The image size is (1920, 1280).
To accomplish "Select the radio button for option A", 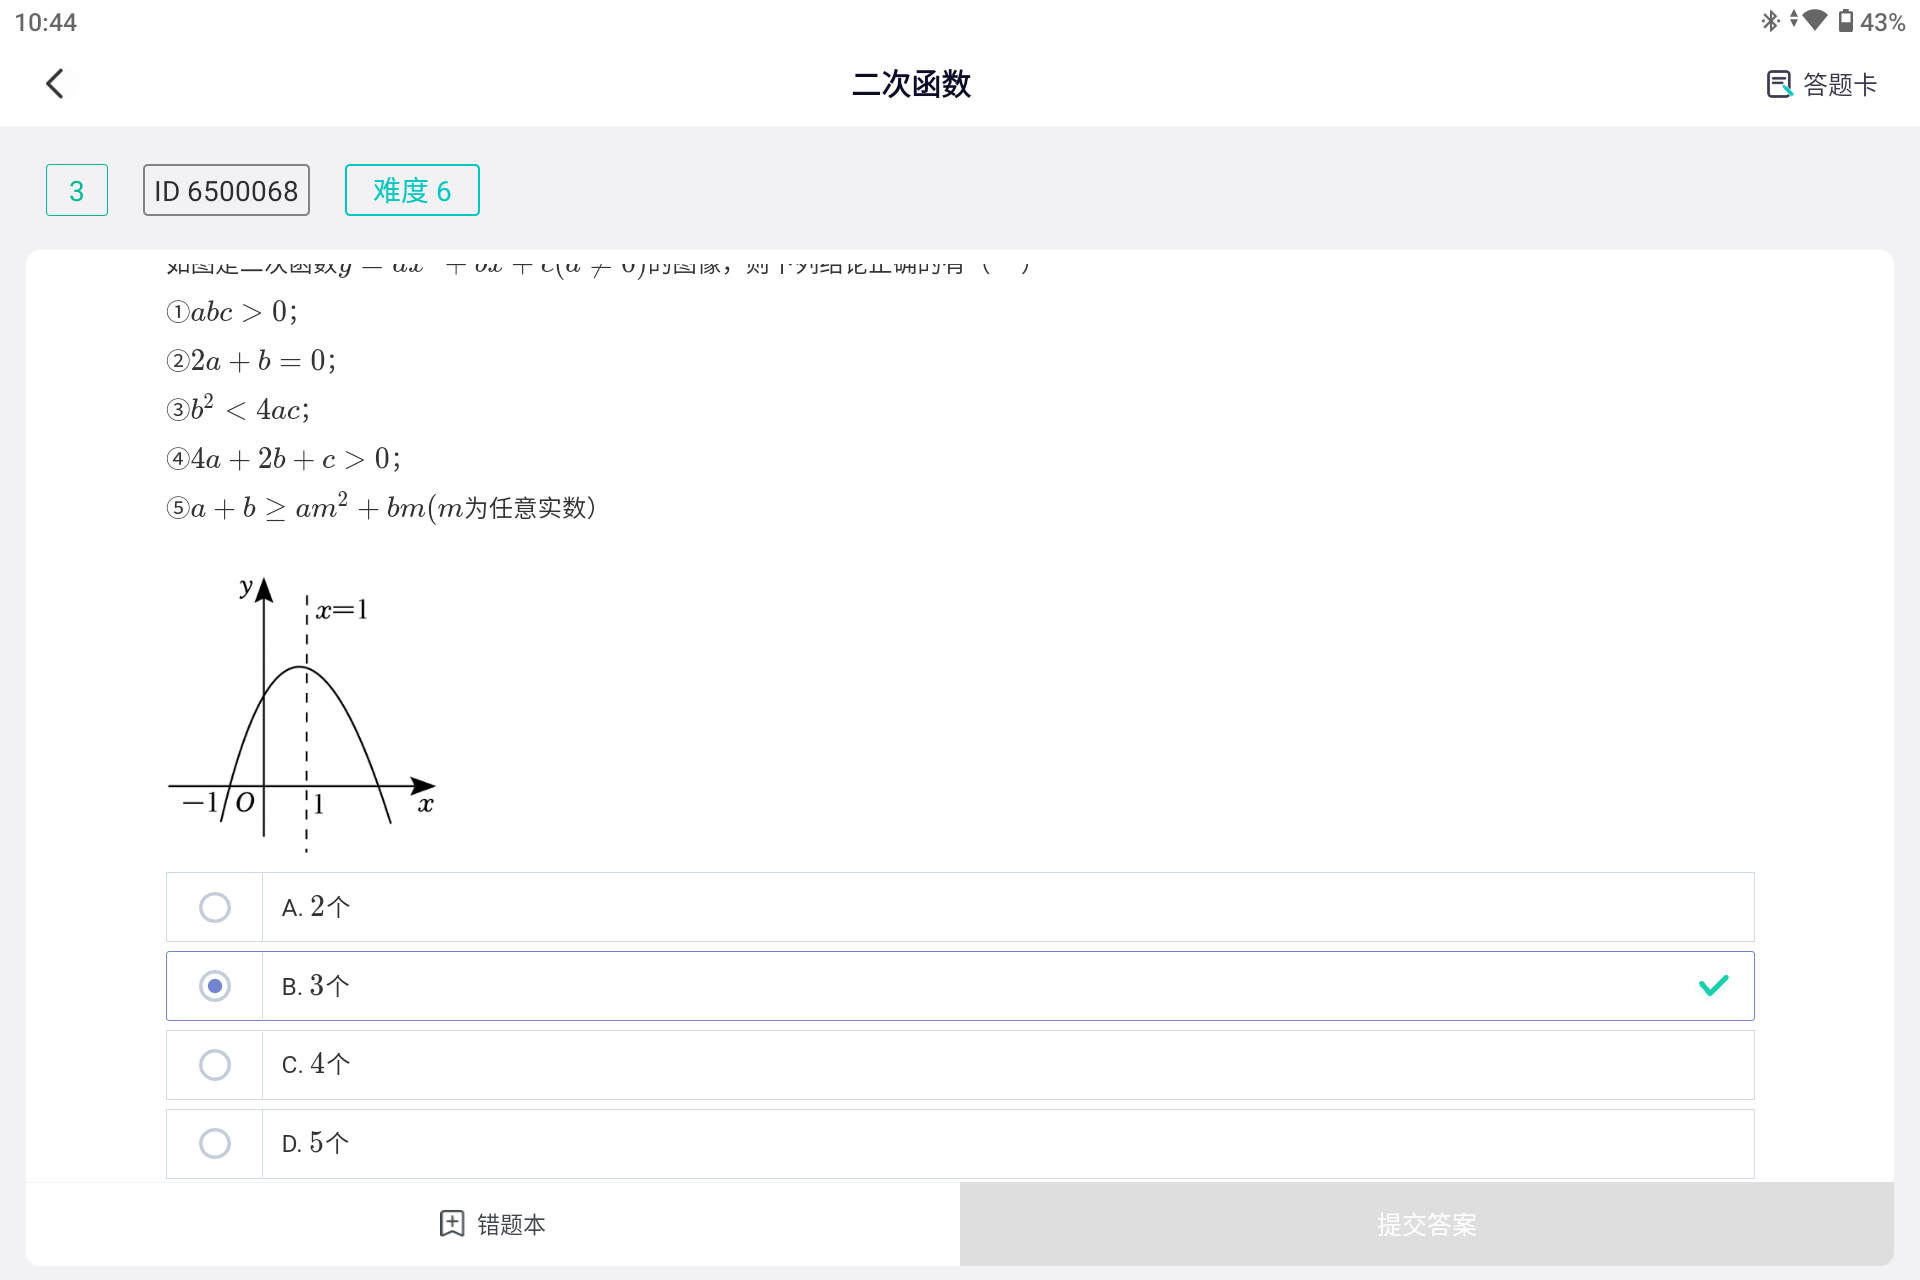I will pos(215,907).
